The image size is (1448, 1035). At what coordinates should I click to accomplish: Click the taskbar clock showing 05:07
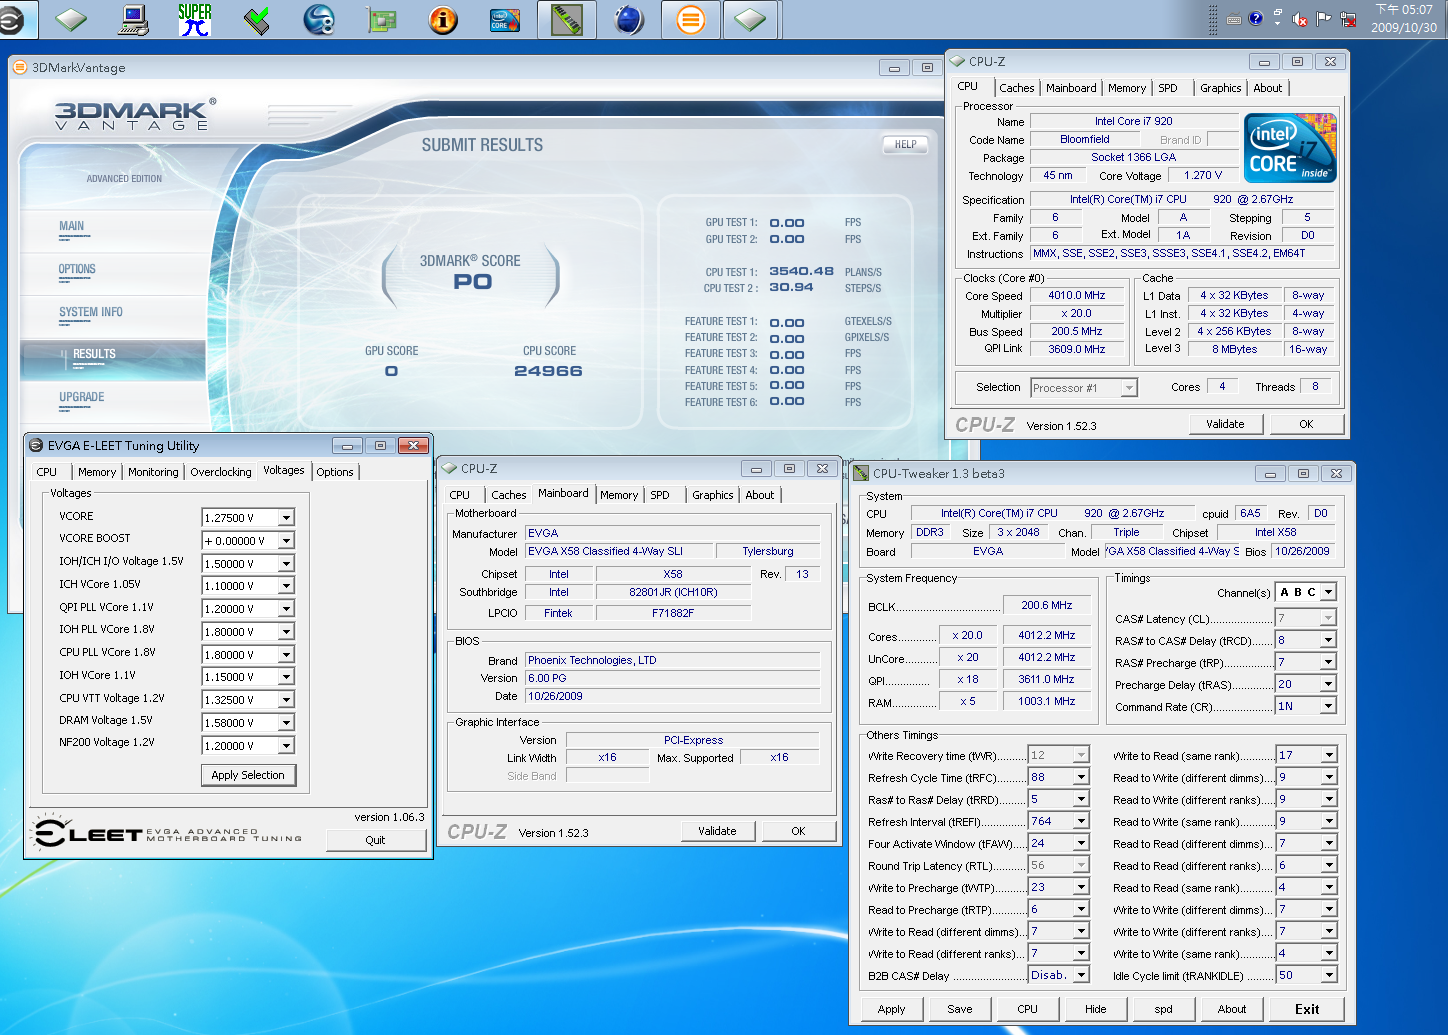click(x=1403, y=19)
